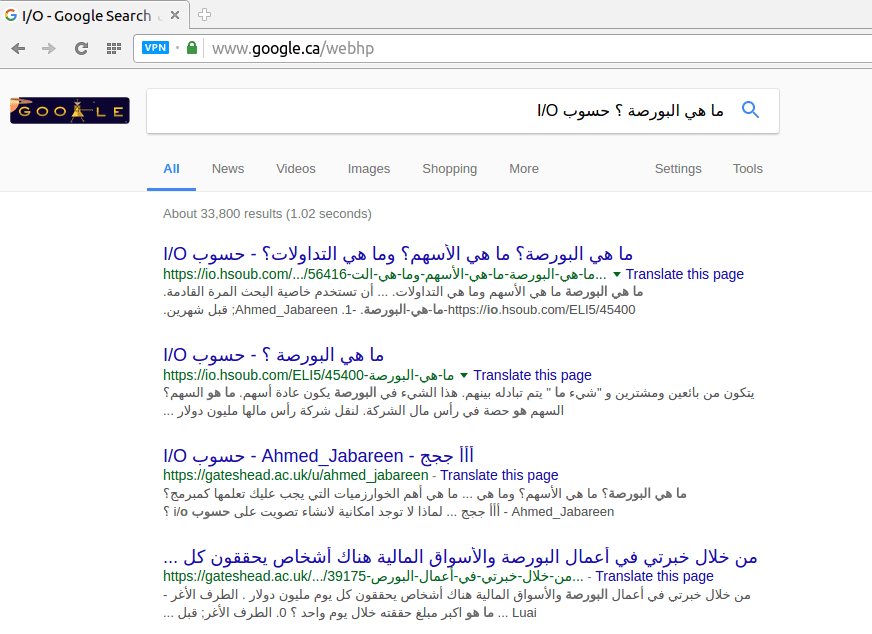Reload the page with the refresh icon
Image resolution: width=872 pixels, height=634 pixels.
coord(82,48)
